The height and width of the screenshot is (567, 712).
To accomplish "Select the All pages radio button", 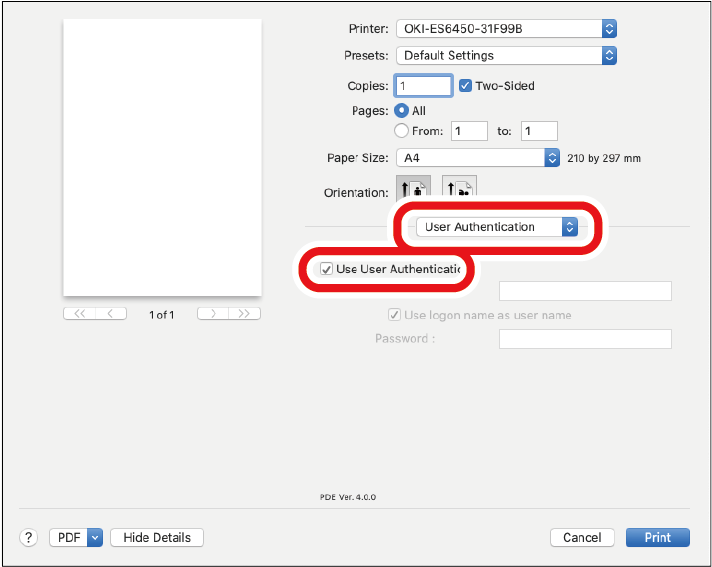I will coord(402,111).
